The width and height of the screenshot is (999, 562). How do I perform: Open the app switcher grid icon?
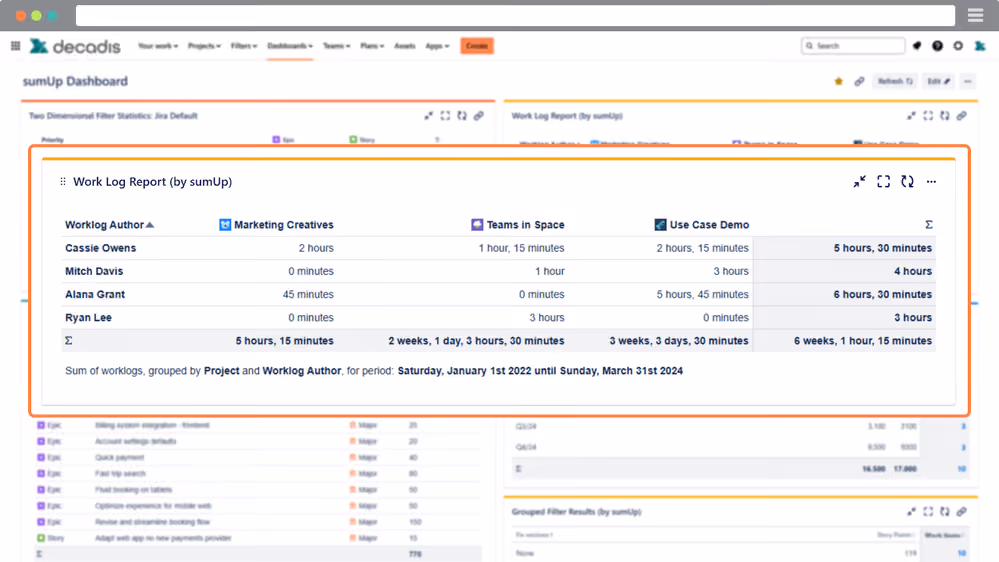[x=15, y=46]
